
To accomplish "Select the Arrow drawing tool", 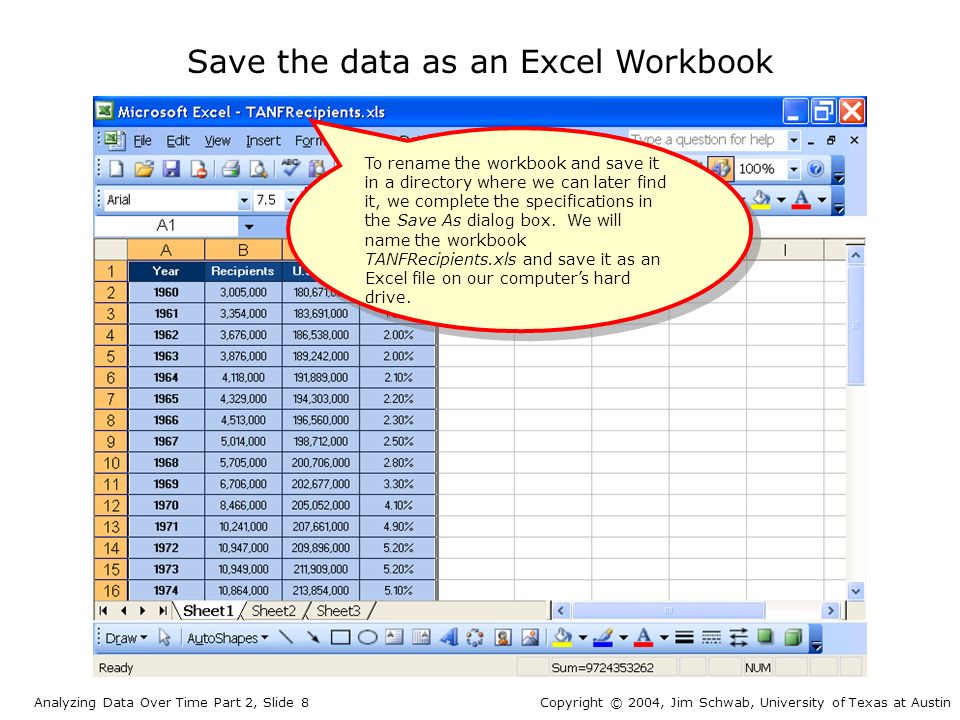I will (x=313, y=638).
